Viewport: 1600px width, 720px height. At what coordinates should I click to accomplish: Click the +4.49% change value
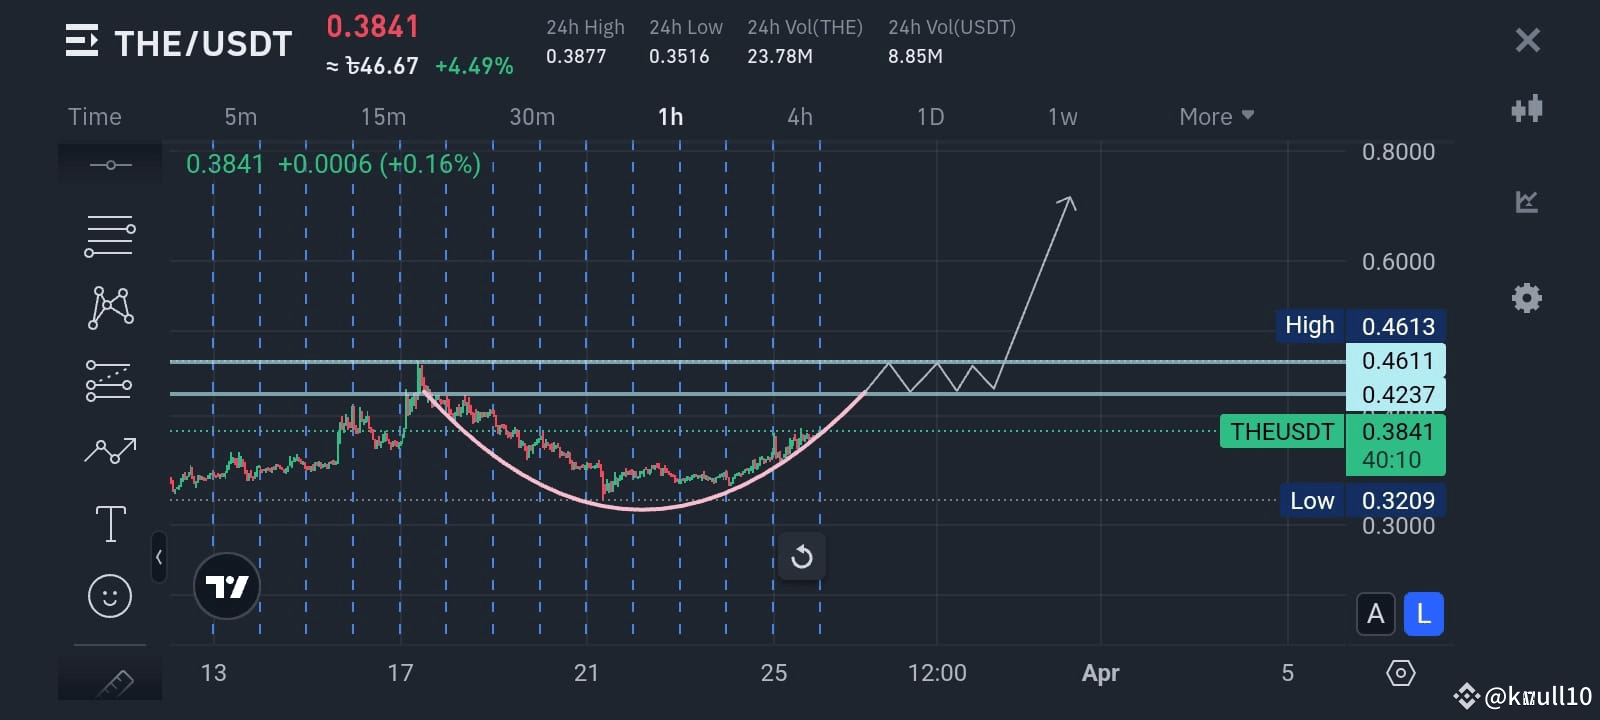474,66
